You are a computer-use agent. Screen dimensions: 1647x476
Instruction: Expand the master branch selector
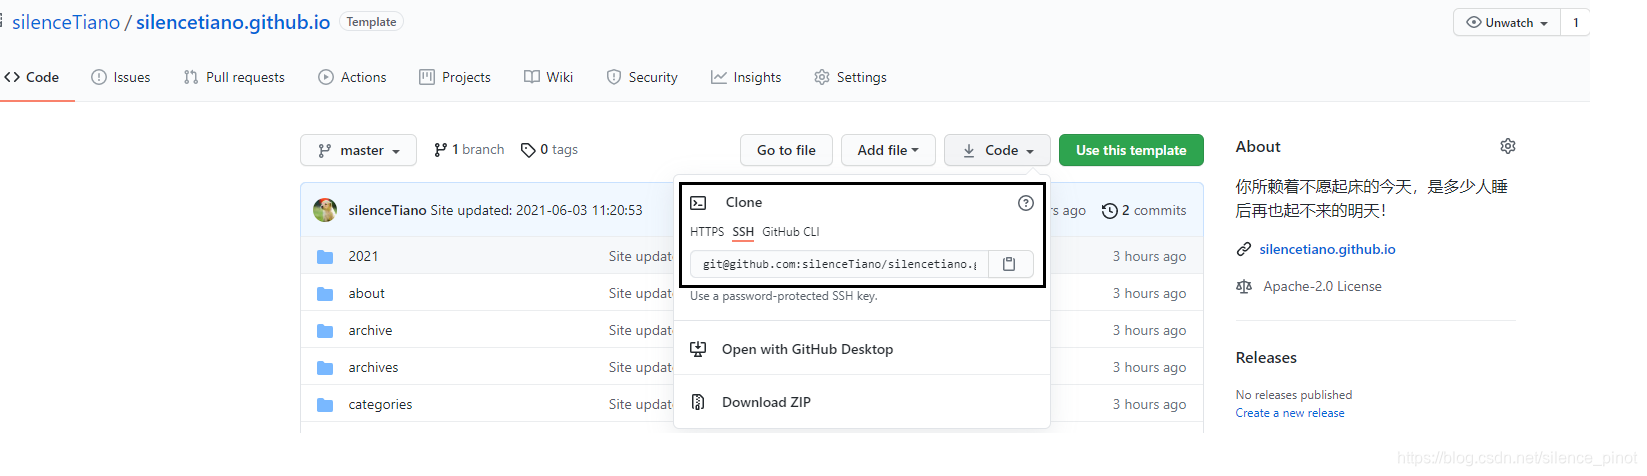pos(358,150)
